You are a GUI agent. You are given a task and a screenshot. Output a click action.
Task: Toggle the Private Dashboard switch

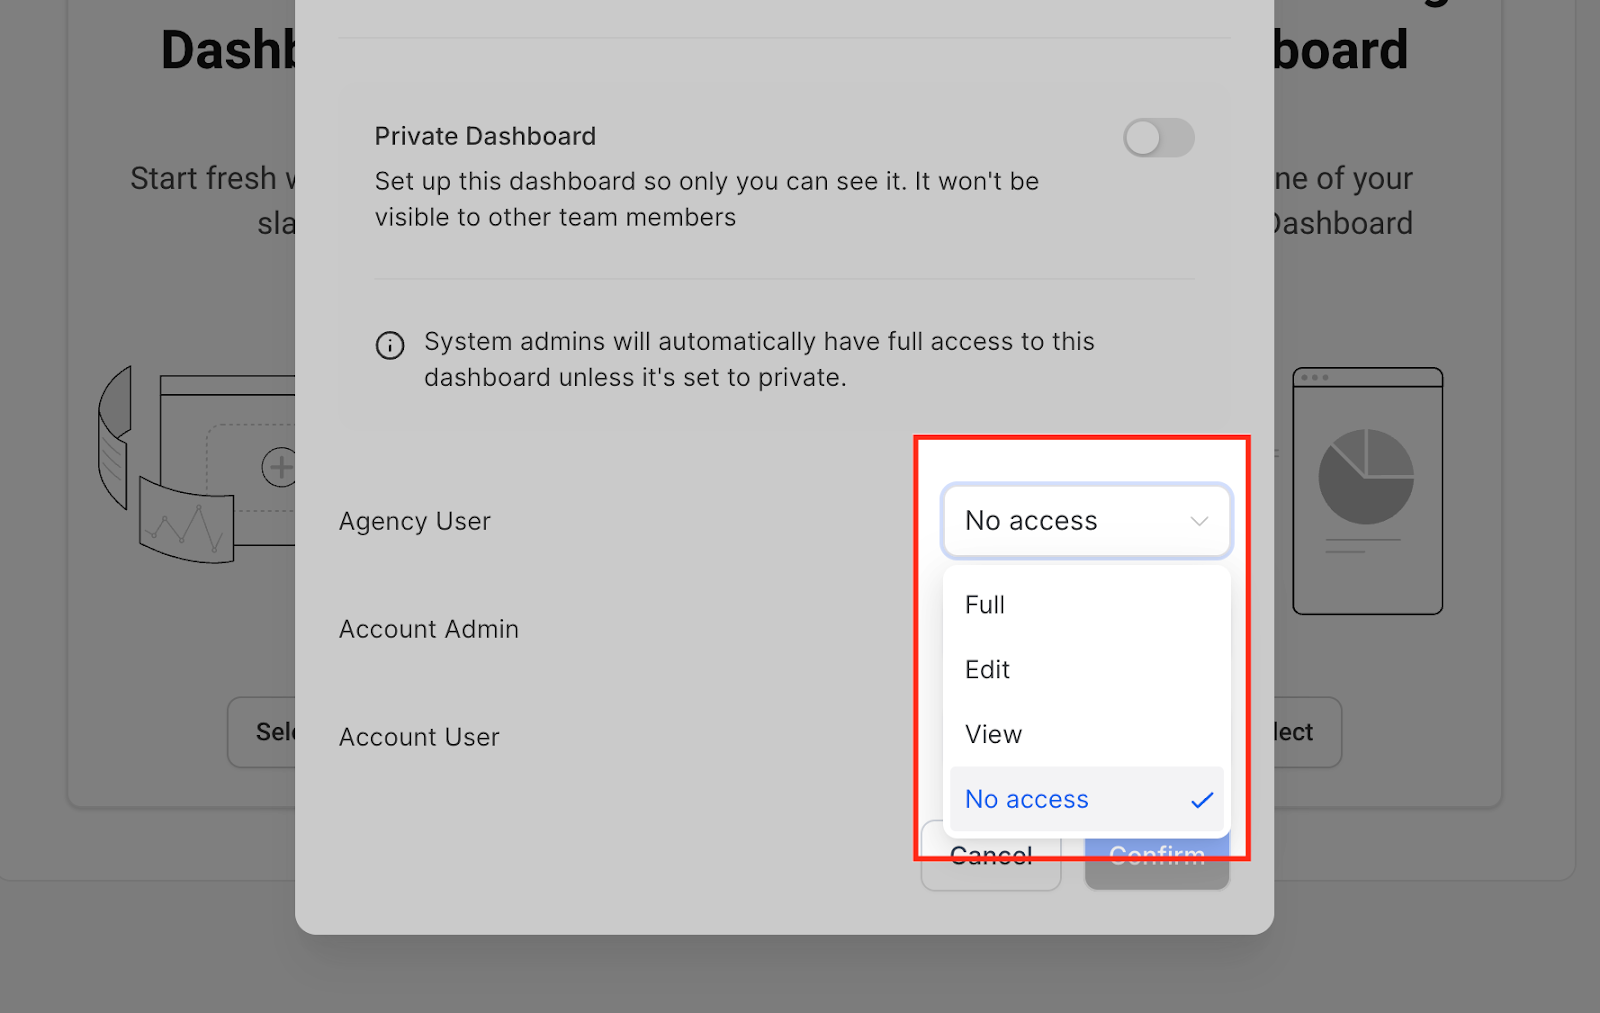(1158, 138)
